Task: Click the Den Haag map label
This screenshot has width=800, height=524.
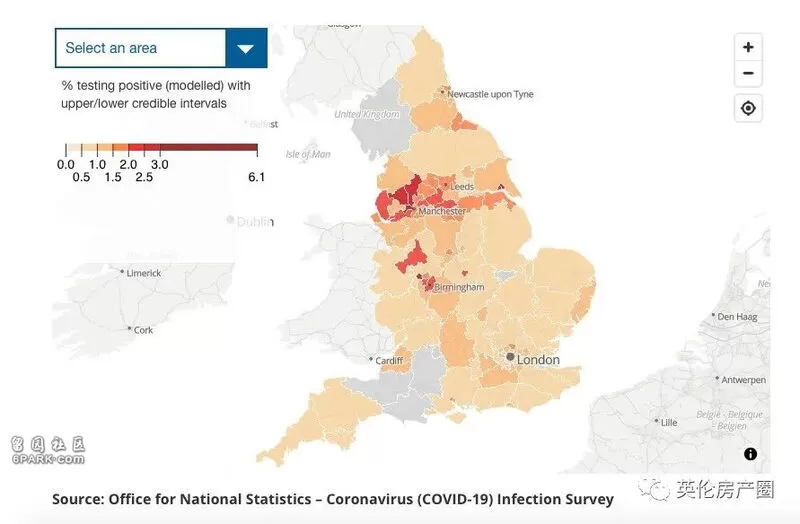Action: click(x=737, y=317)
